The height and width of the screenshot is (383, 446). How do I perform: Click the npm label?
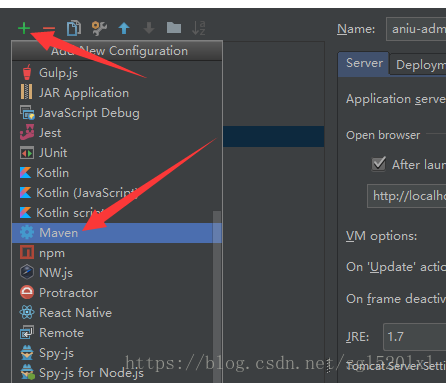(x=52, y=253)
